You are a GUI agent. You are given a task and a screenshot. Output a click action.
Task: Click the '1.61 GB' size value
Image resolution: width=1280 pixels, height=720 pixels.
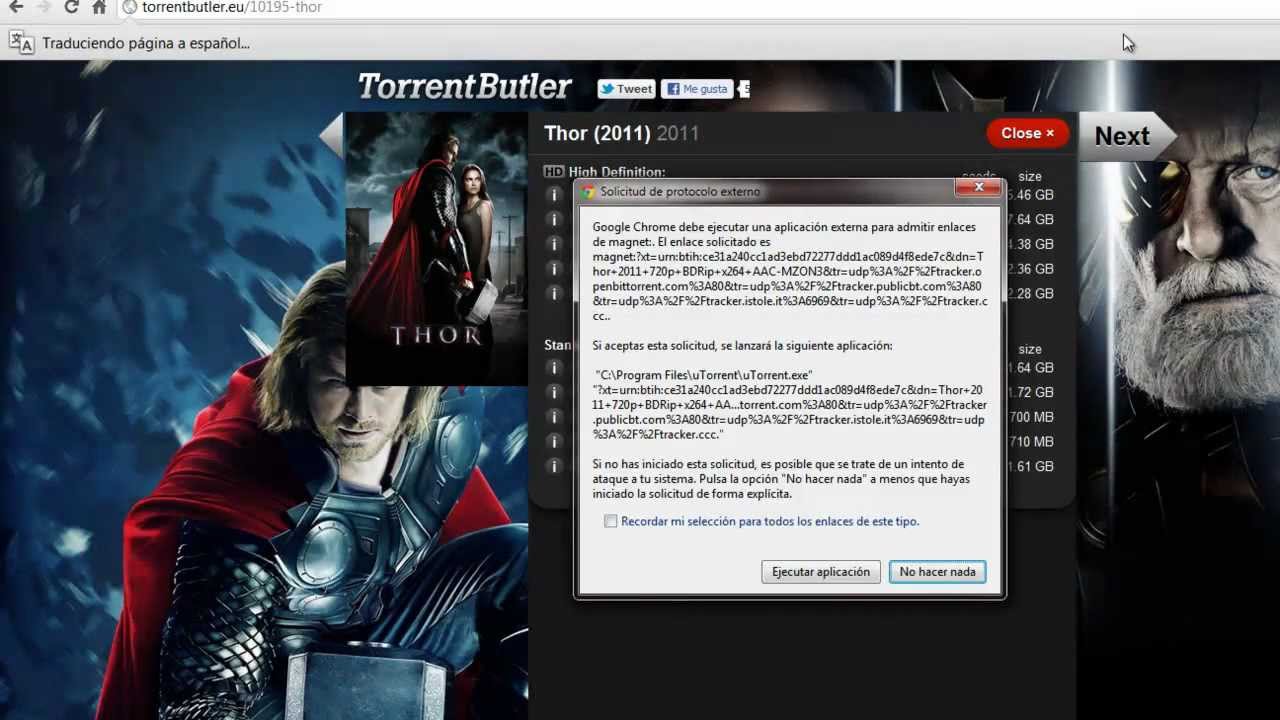point(1030,466)
